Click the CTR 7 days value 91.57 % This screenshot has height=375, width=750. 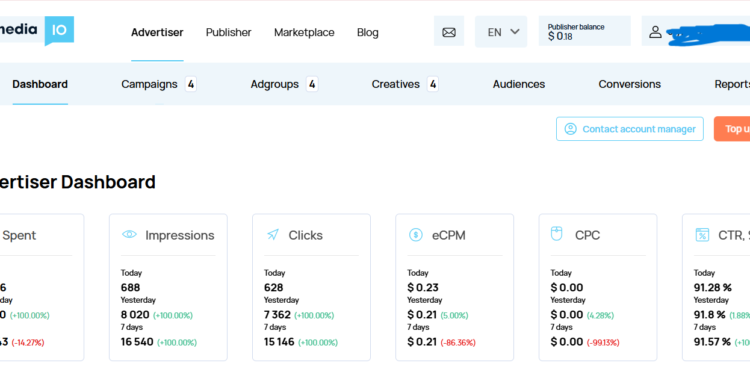click(713, 342)
